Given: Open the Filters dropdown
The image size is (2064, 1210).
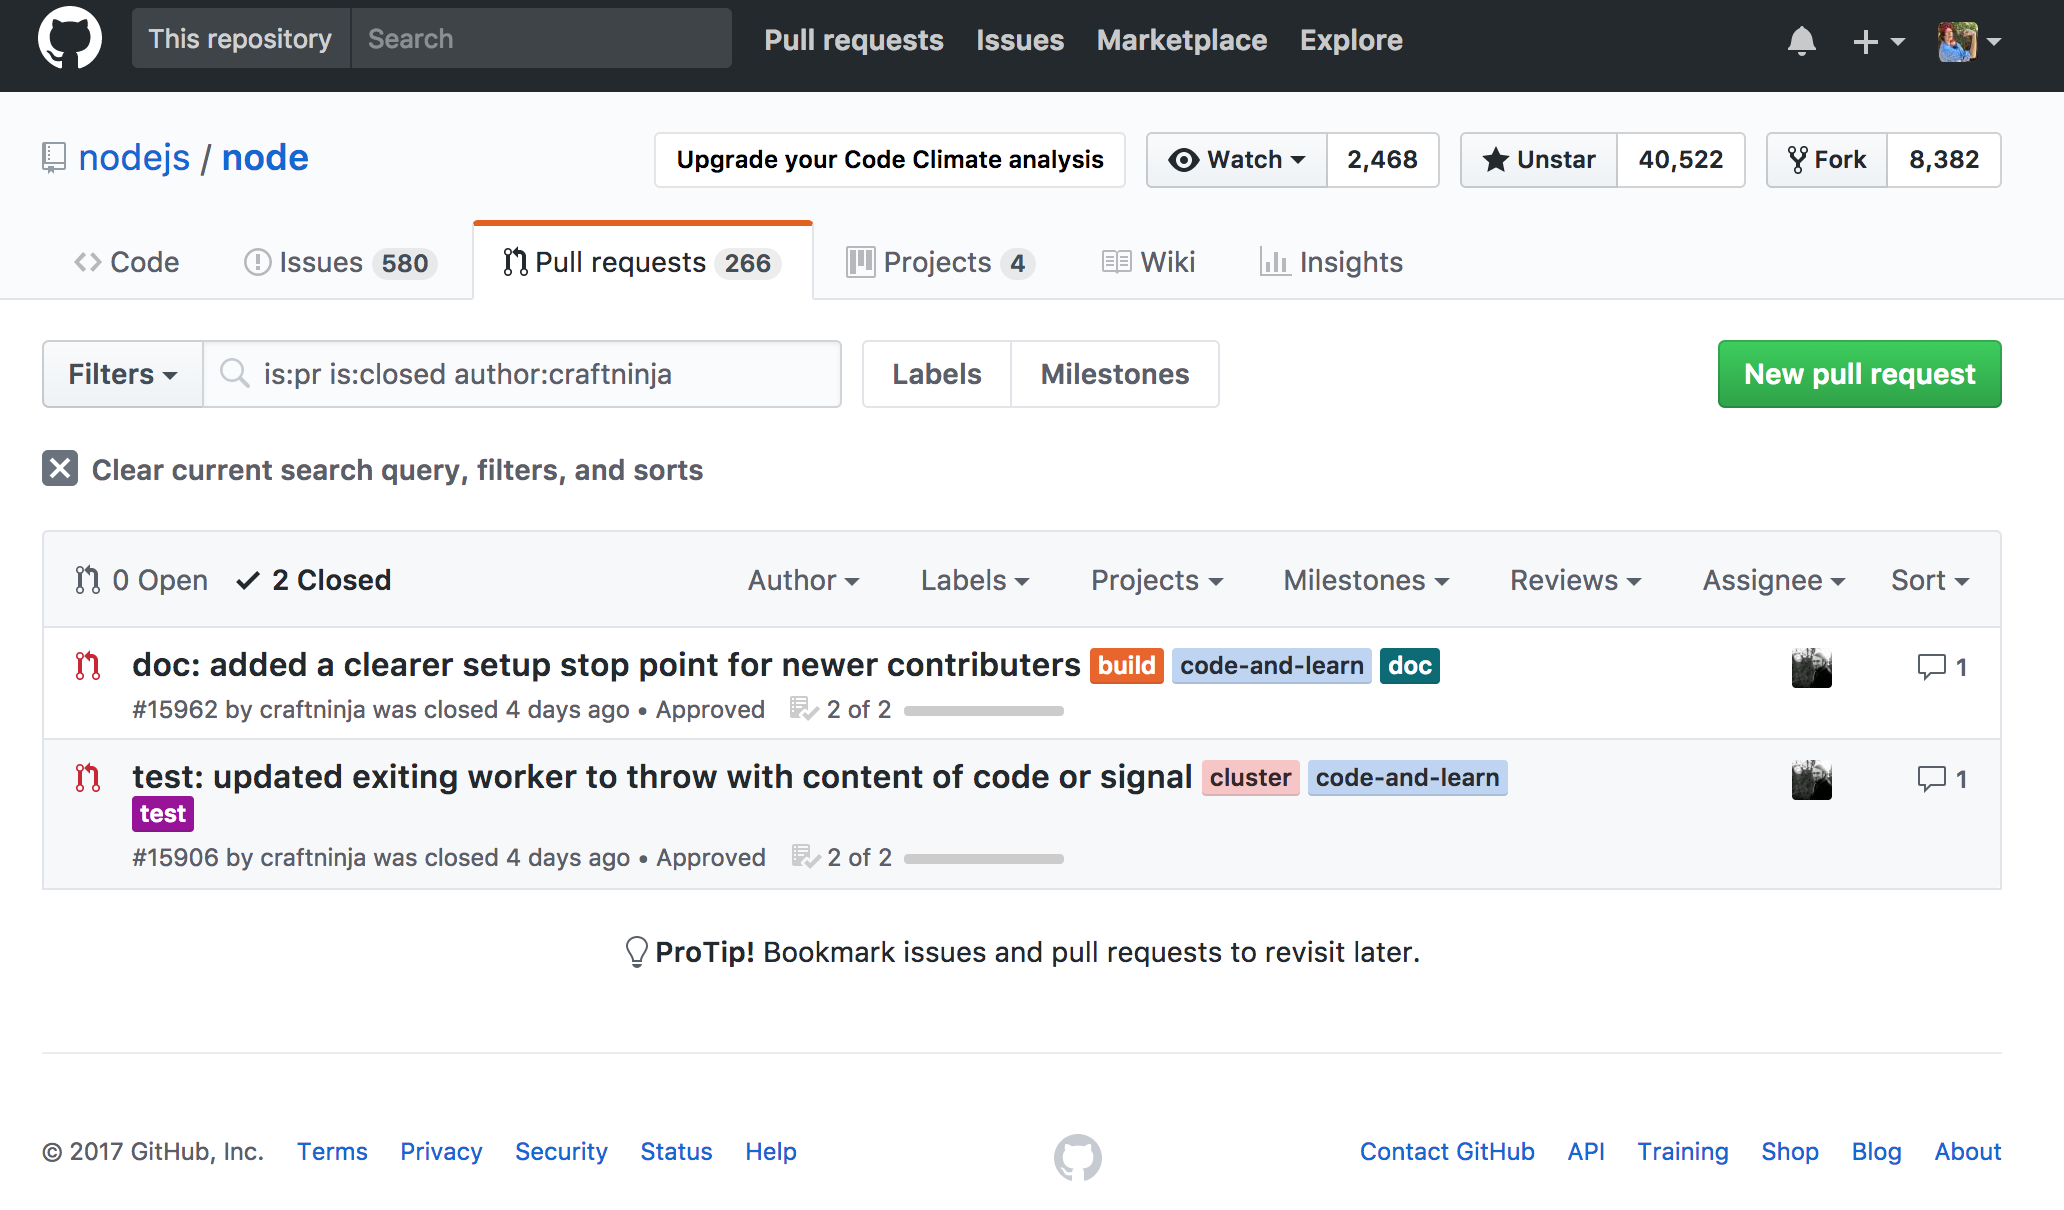Looking at the screenshot, I should click(x=123, y=374).
